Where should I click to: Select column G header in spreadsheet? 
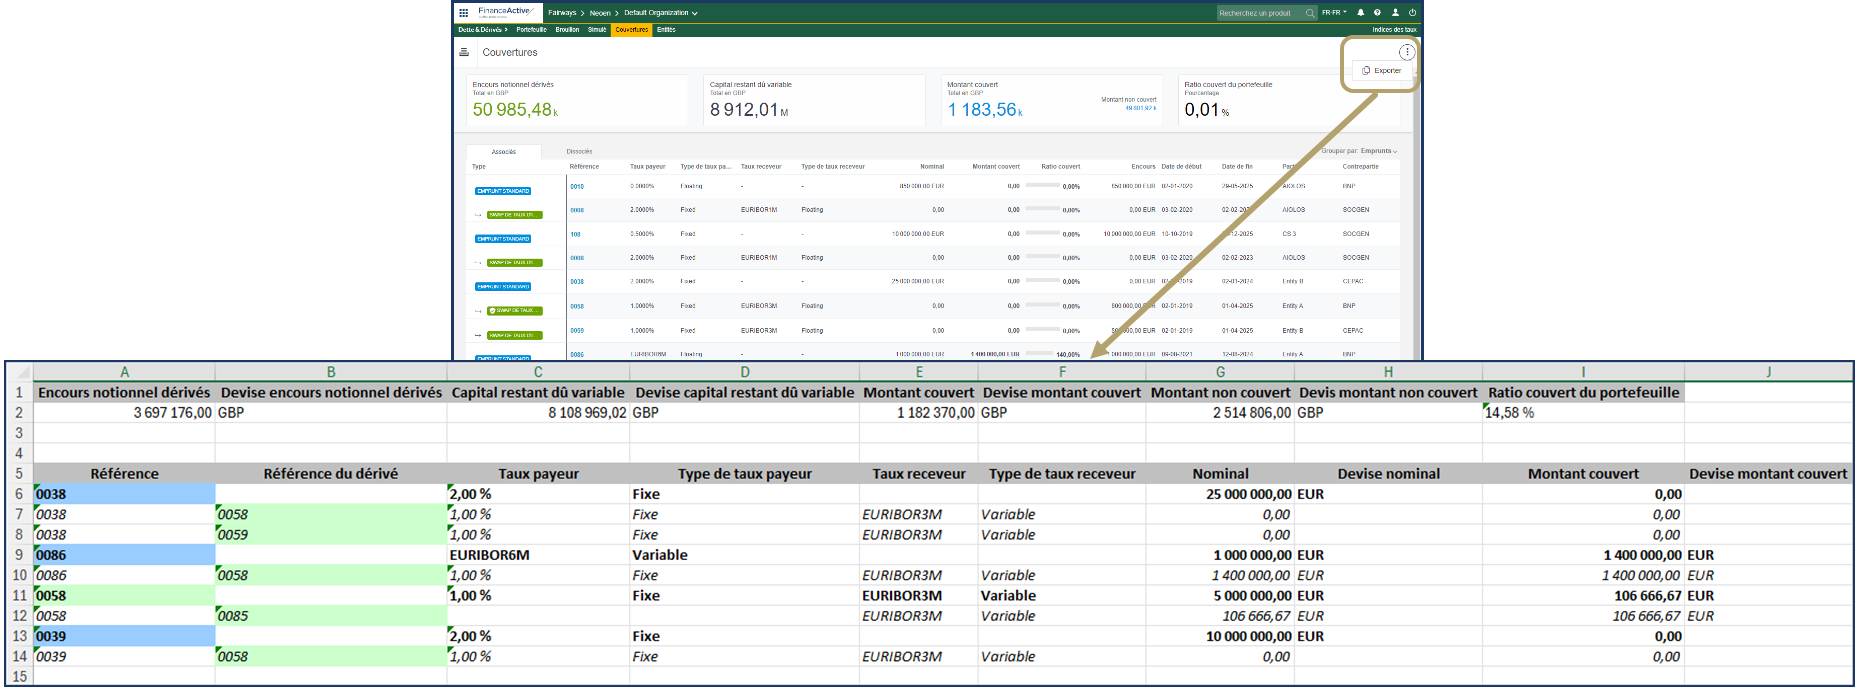(x=1220, y=372)
